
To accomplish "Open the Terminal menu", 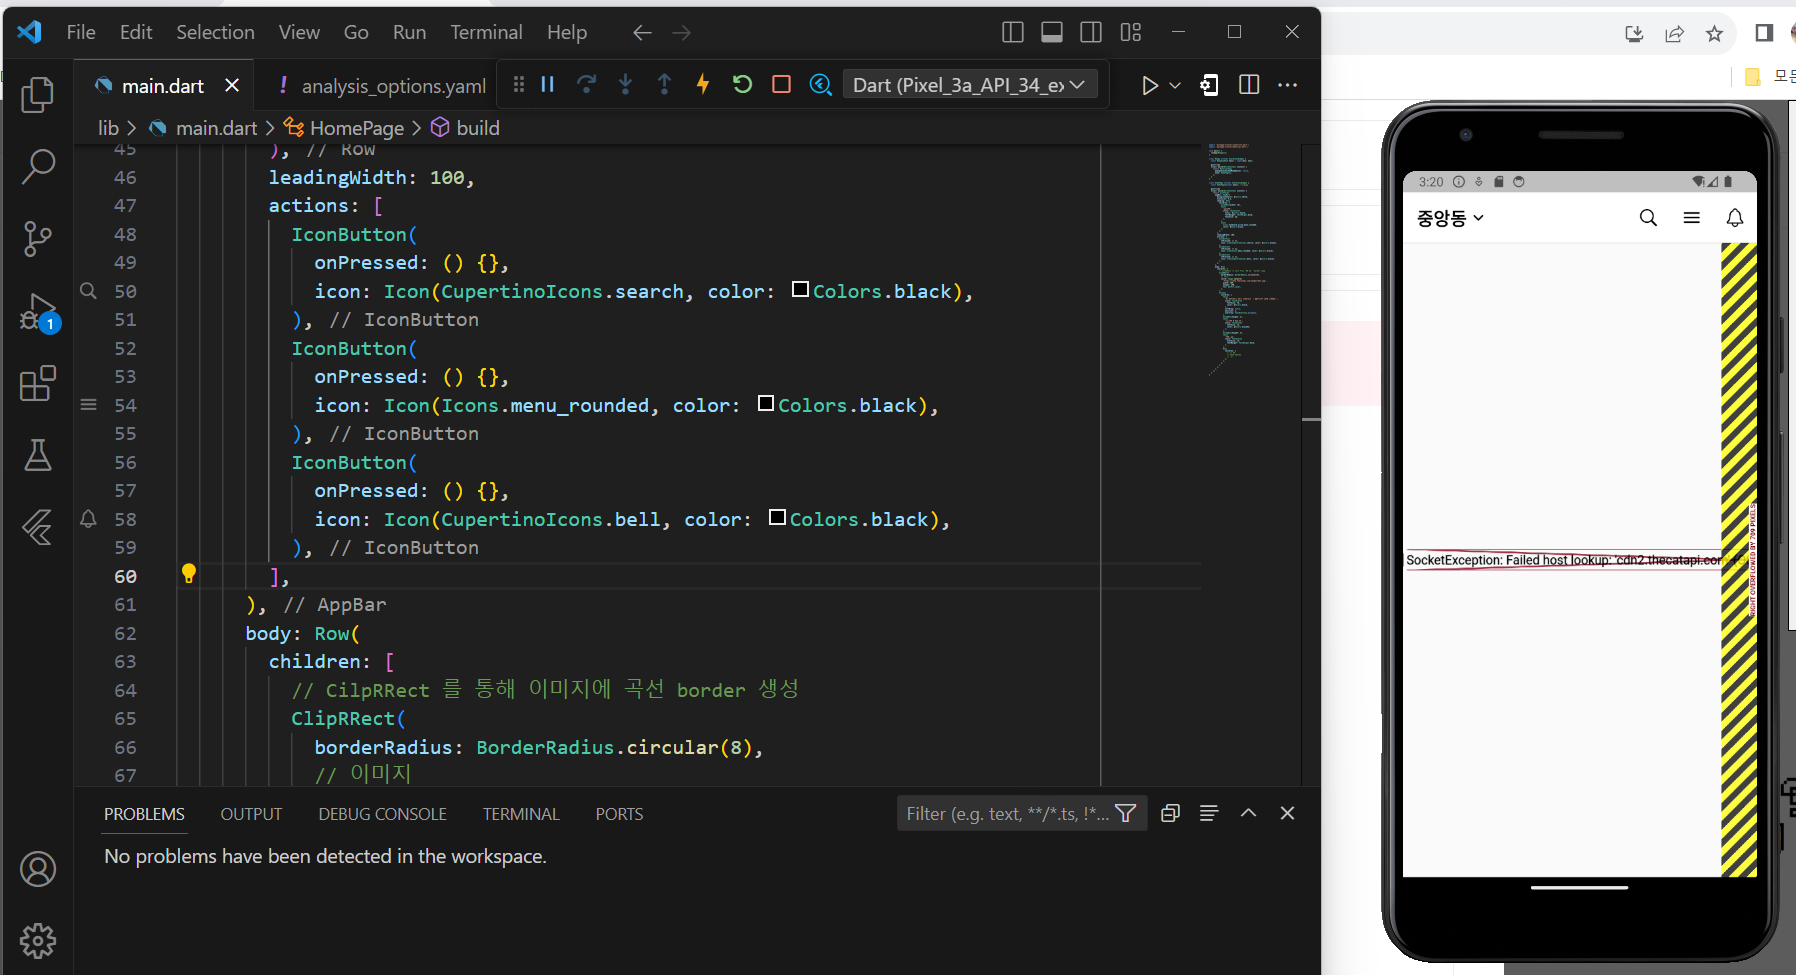I will pos(486,32).
